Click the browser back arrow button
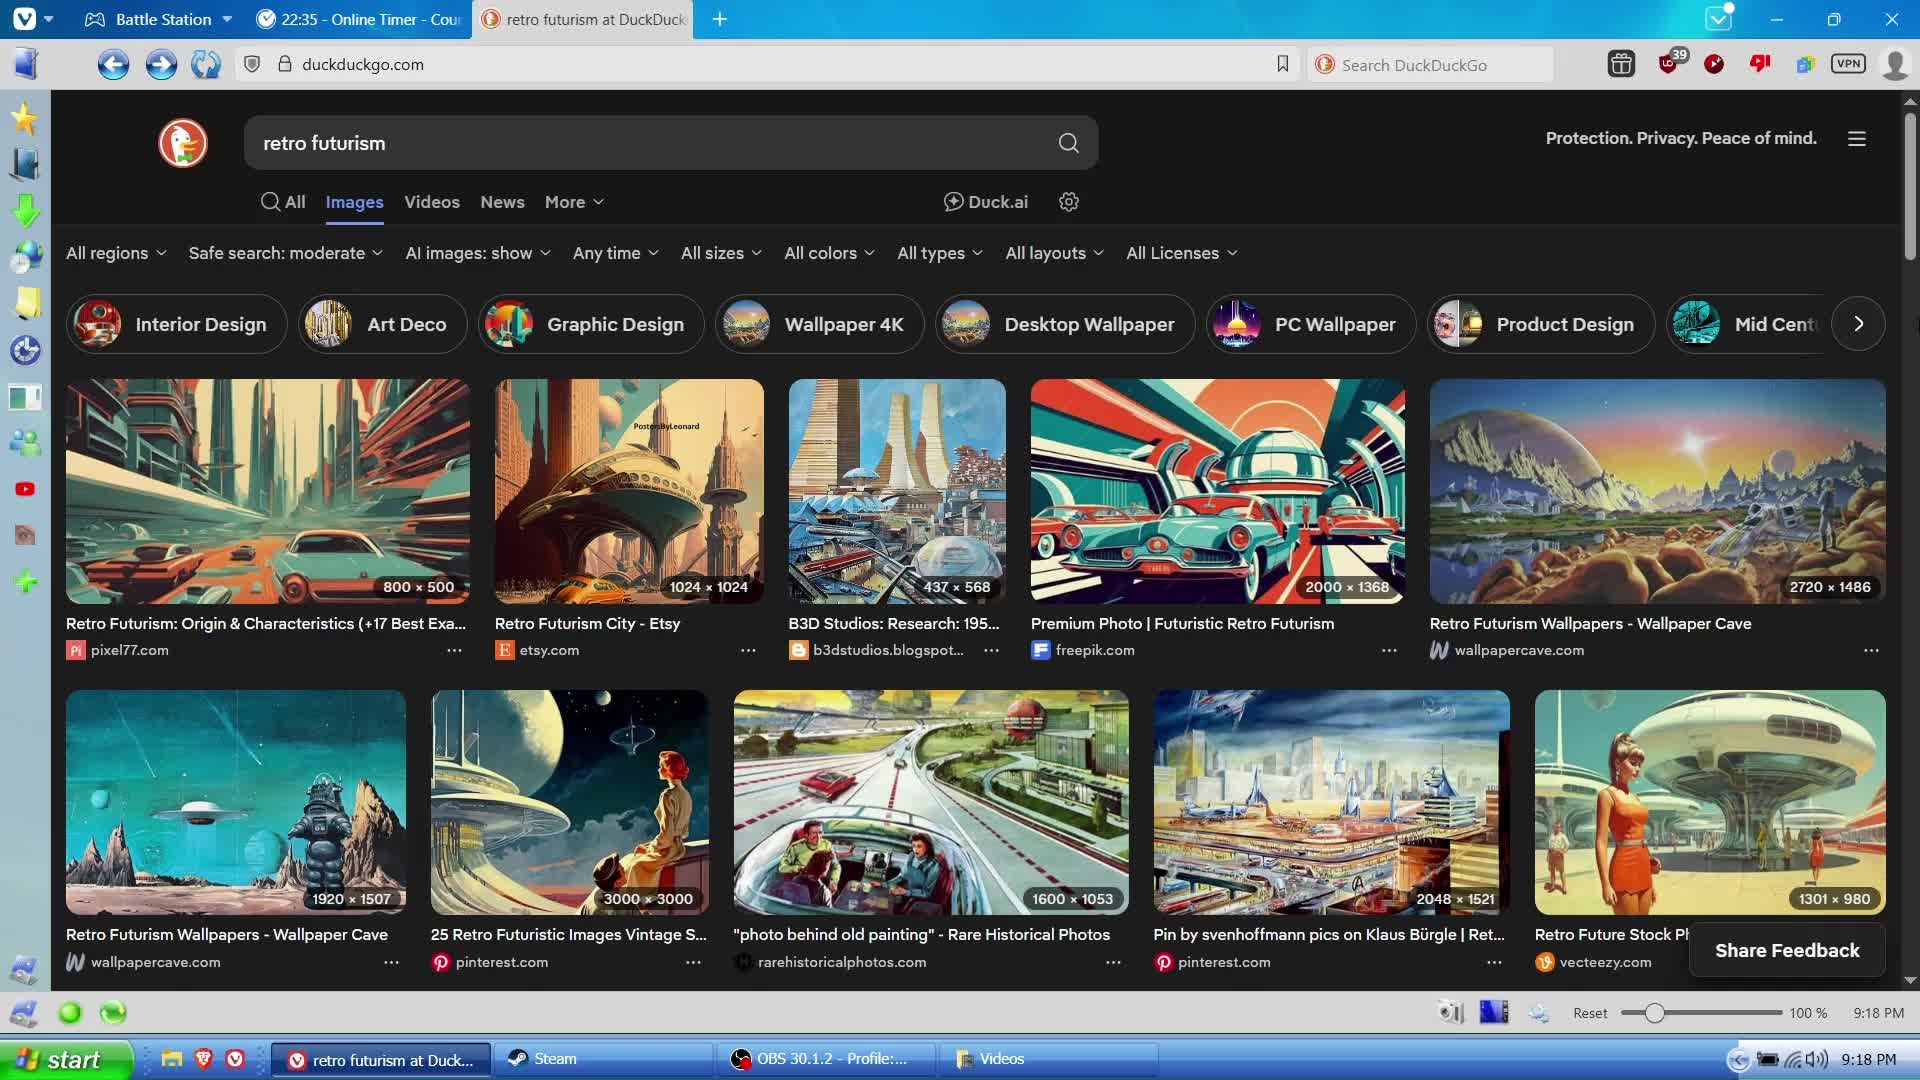 pyautogui.click(x=113, y=65)
